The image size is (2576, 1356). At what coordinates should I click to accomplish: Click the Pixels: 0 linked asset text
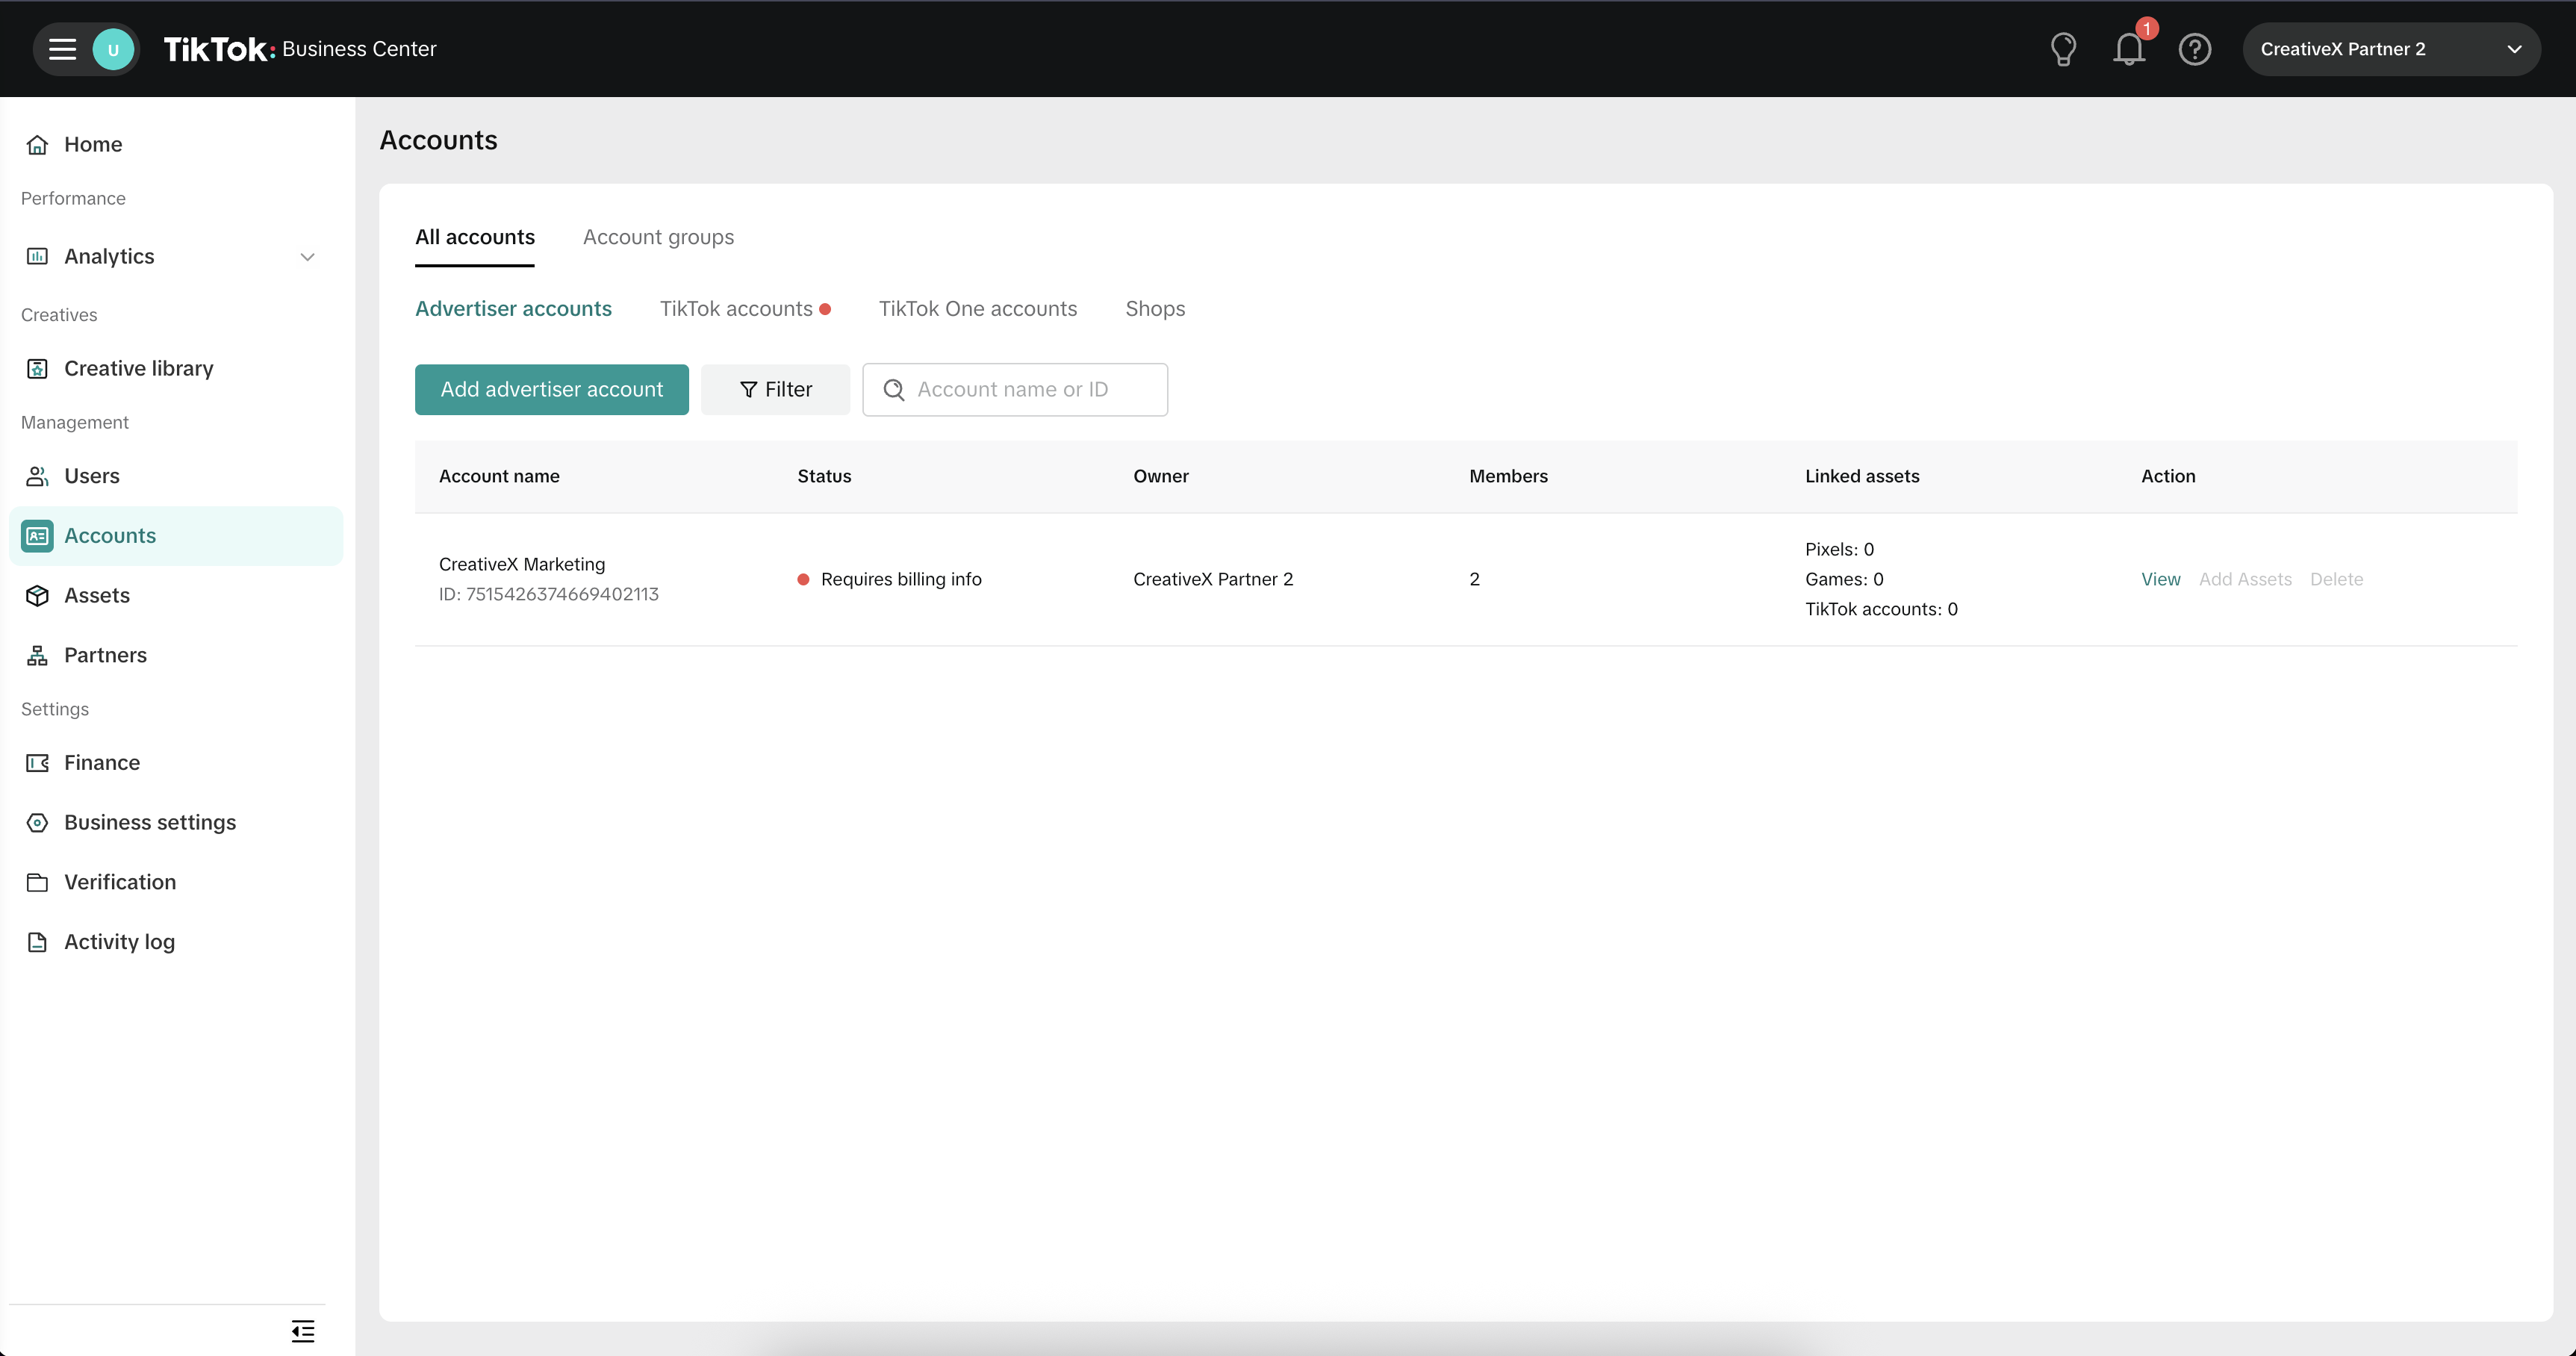click(x=1839, y=550)
